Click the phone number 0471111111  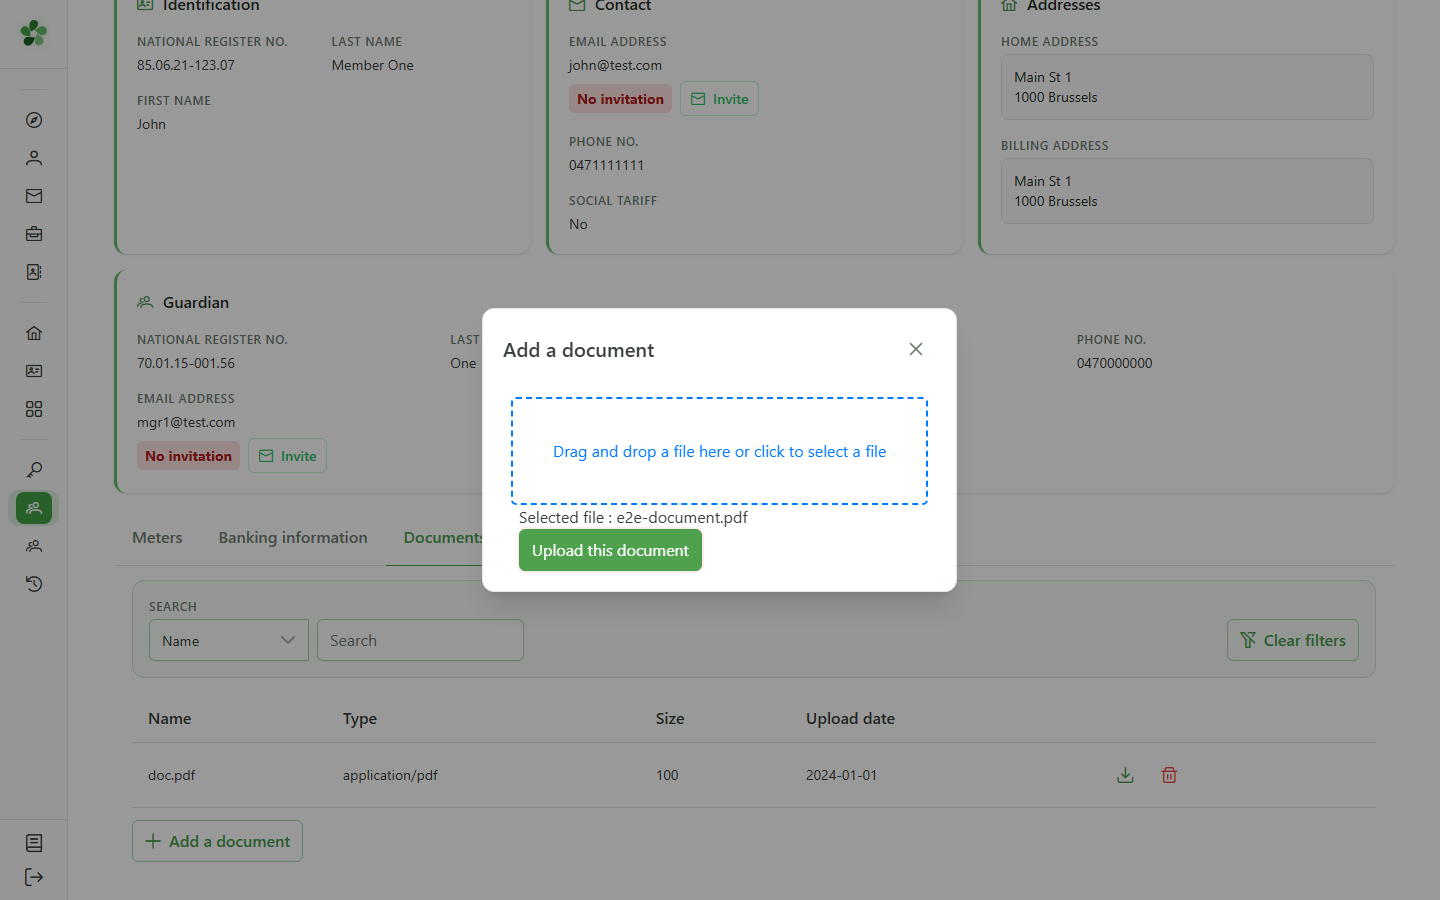[606, 165]
